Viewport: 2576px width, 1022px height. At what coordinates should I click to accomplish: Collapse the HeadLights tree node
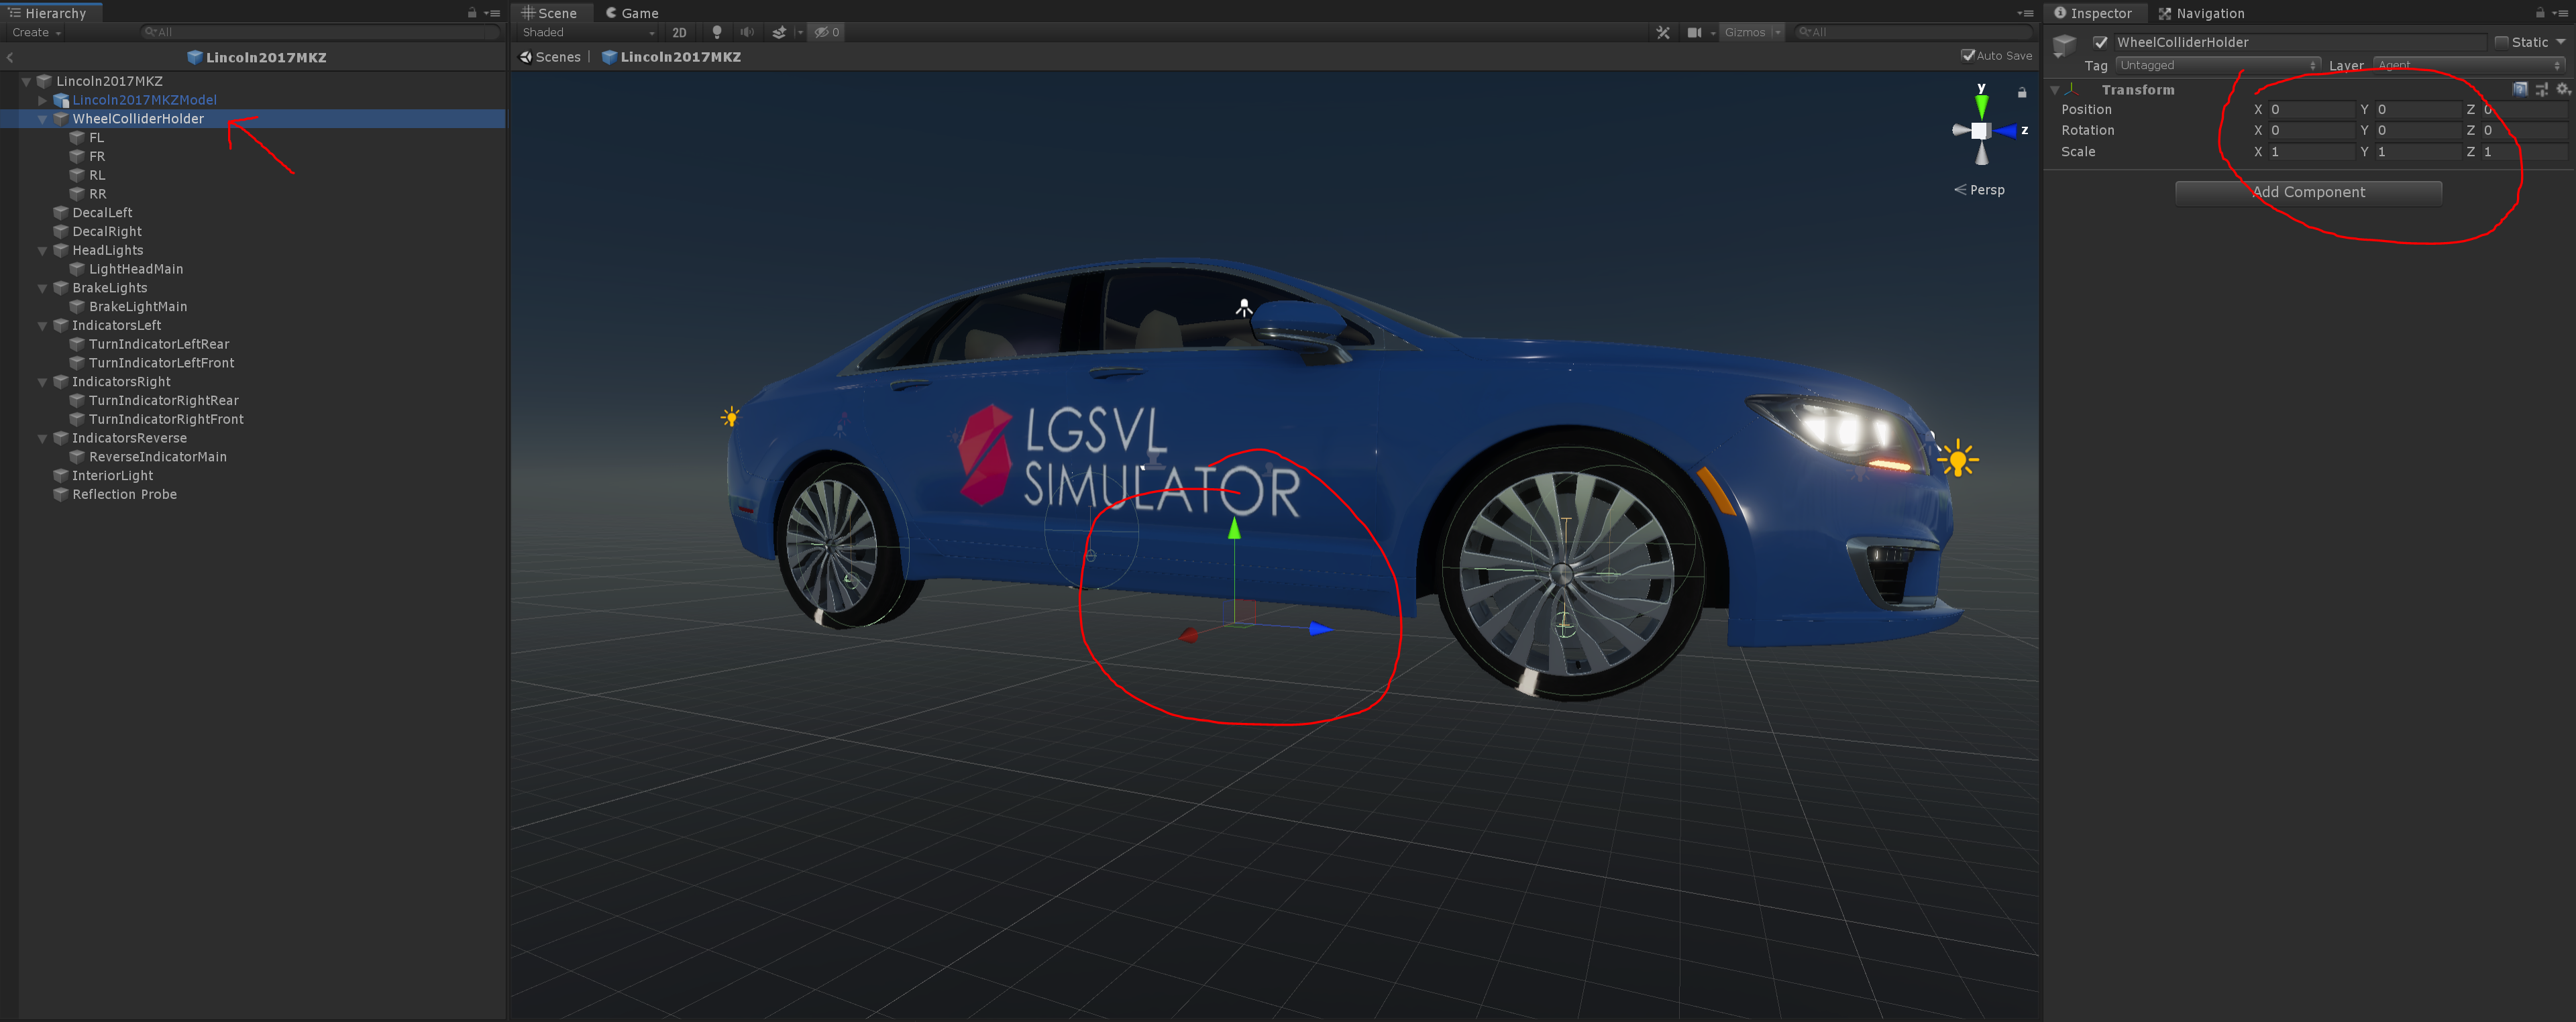tap(42, 251)
